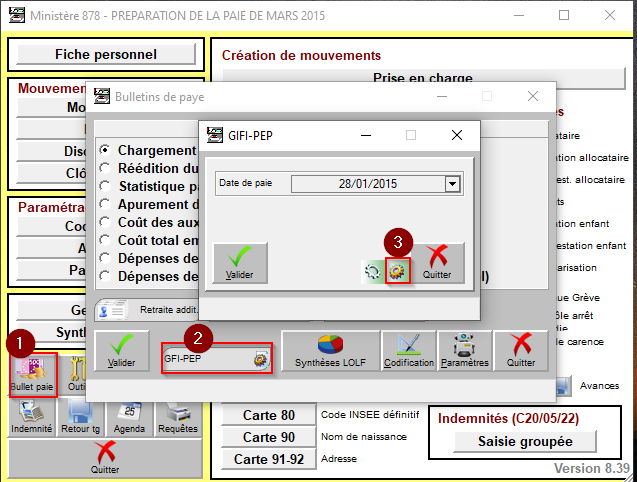
Task: Open the Codification tool
Action: pos(408,351)
